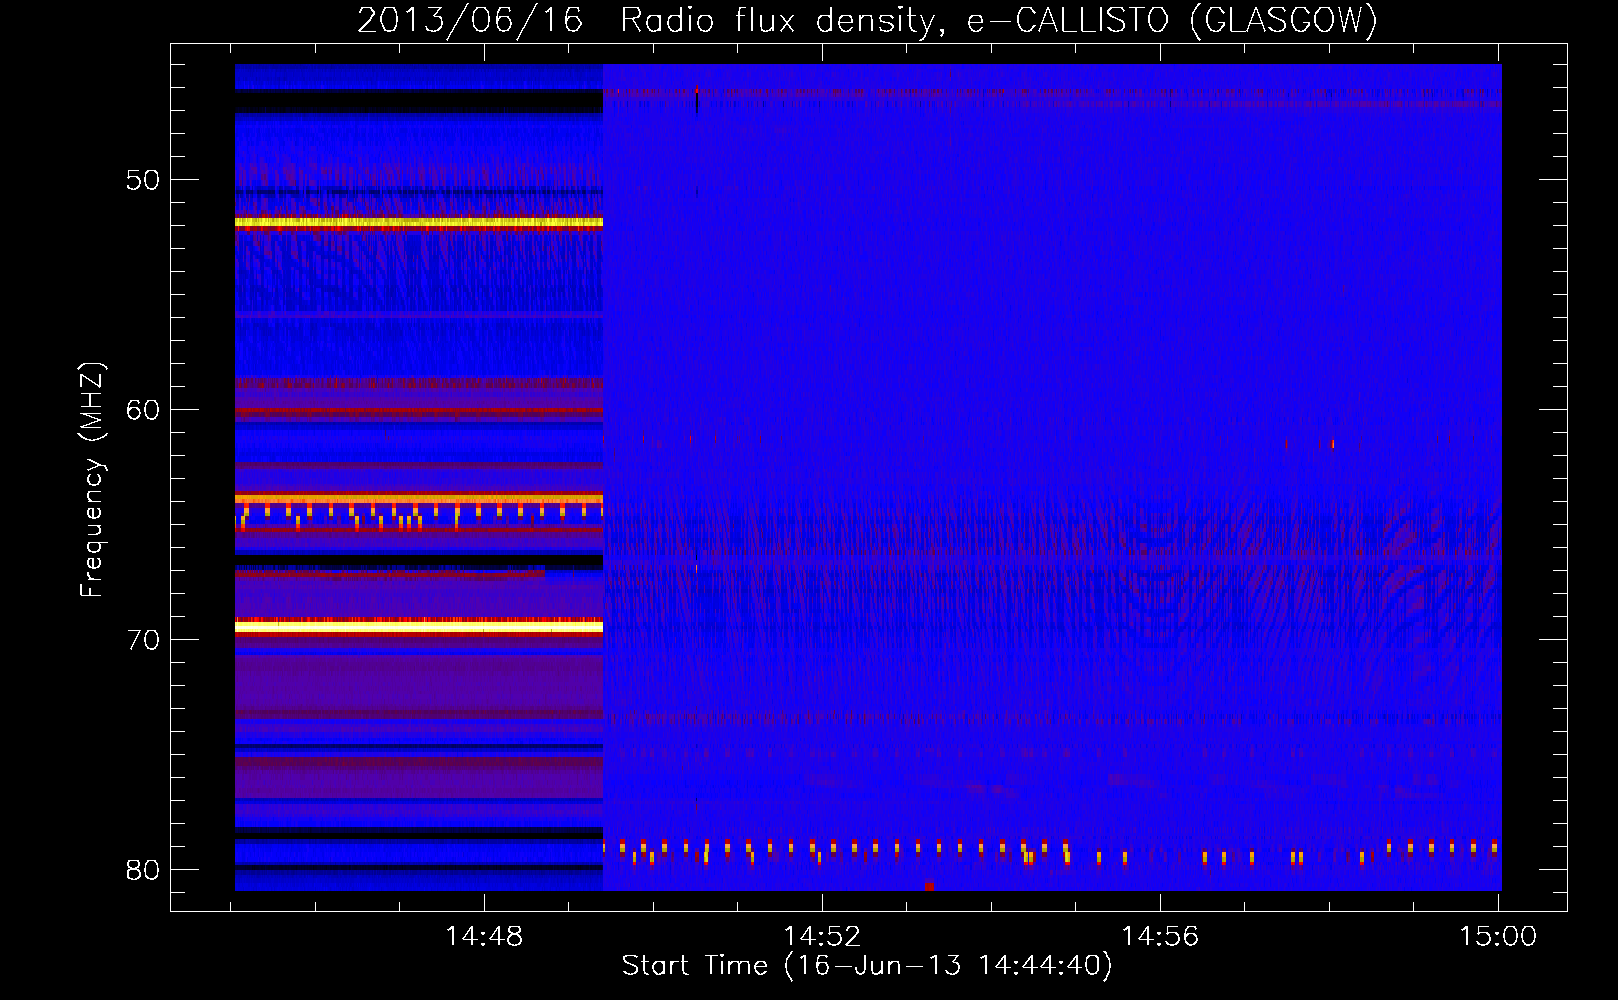Click the 15:00 time tick label
The height and width of the screenshot is (1000, 1618).
(1498, 936)
